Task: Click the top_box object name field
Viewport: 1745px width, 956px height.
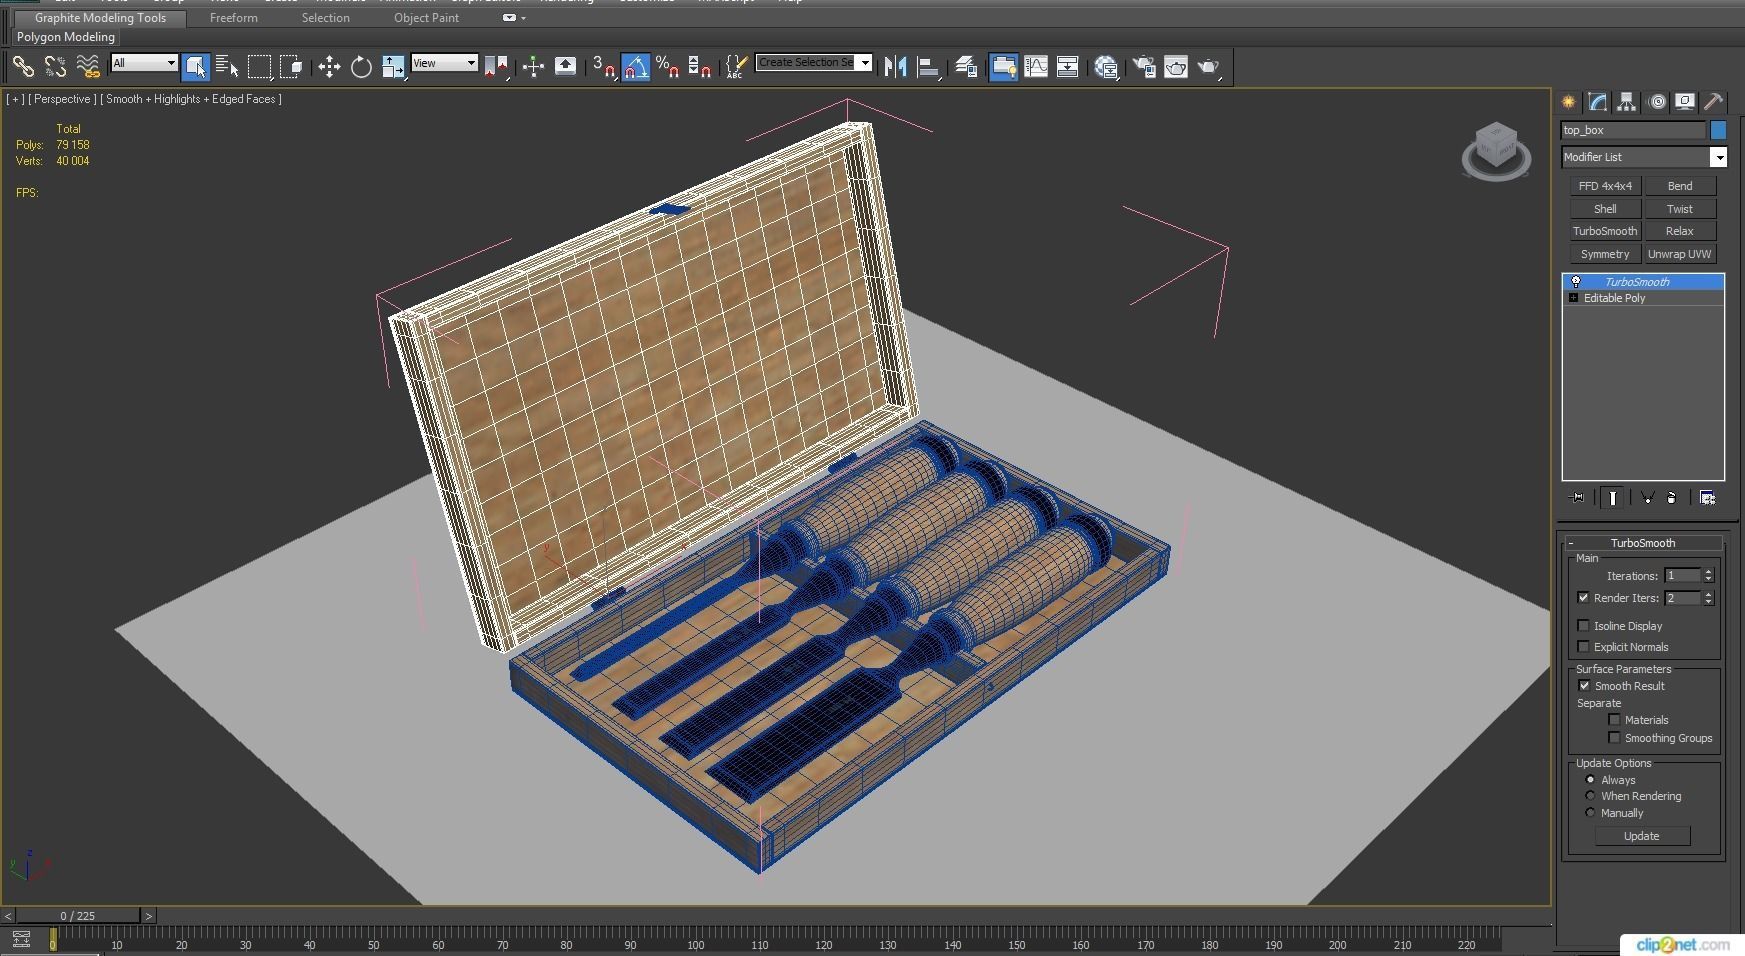Action: pyautogui.click(x=1633, y=130)
